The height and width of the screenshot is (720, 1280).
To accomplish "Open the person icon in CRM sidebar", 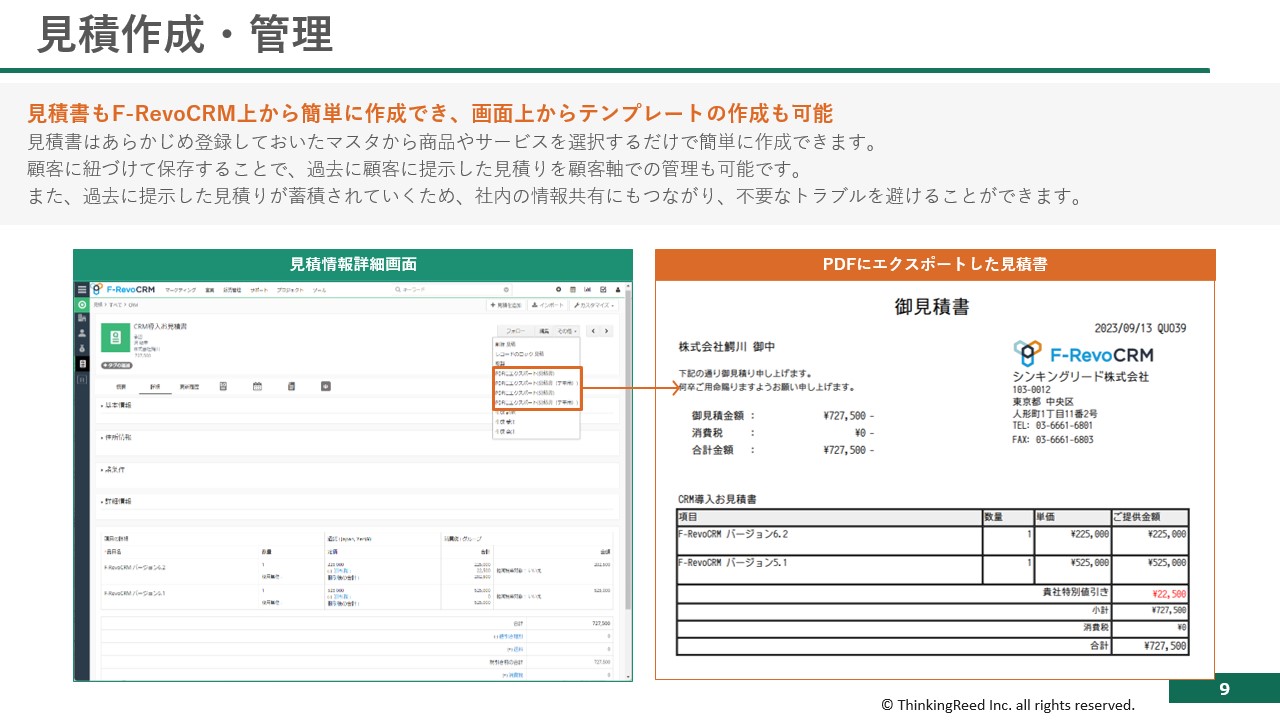I will (x=82, y=333).
